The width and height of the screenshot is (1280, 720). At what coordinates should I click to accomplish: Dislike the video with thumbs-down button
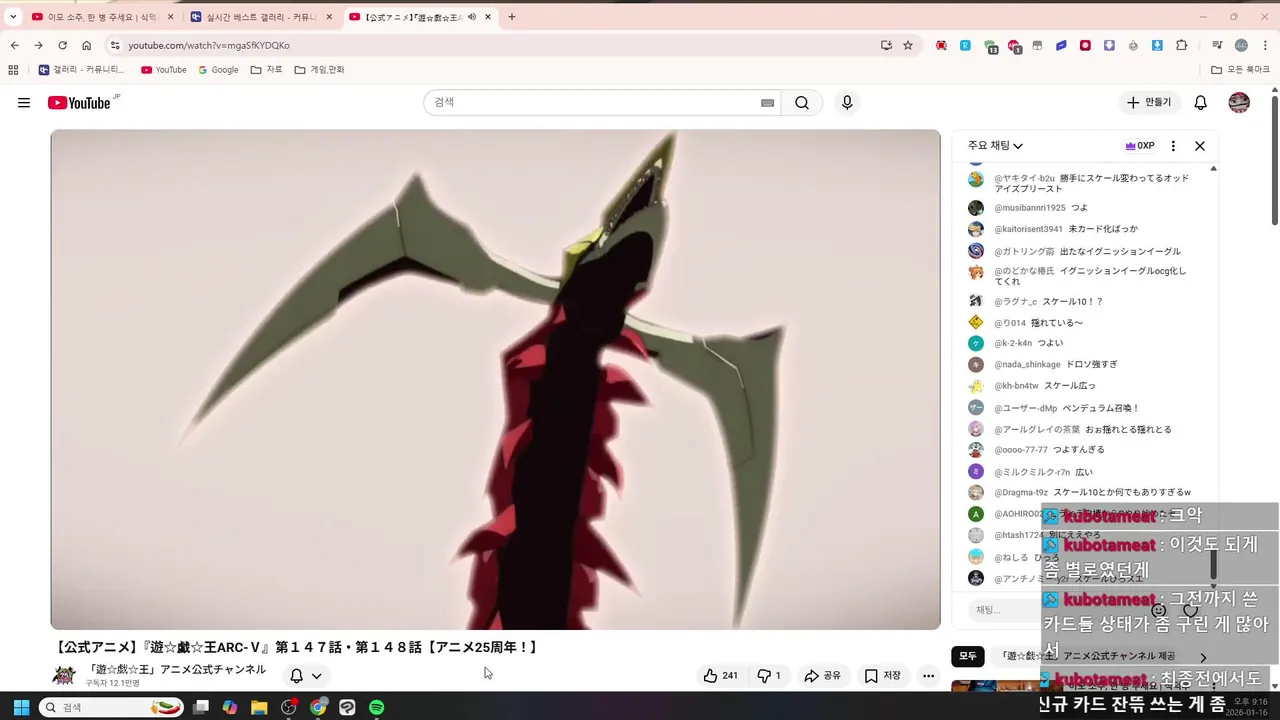tap(769, 676)
